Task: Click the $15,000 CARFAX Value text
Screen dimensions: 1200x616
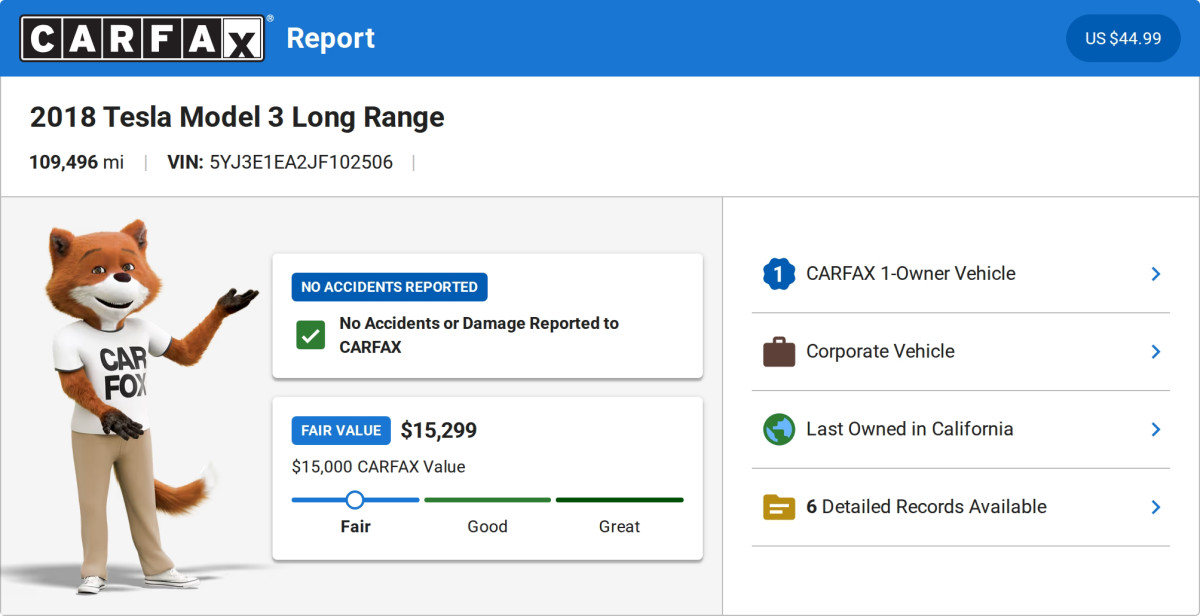Action: point(379,467)
